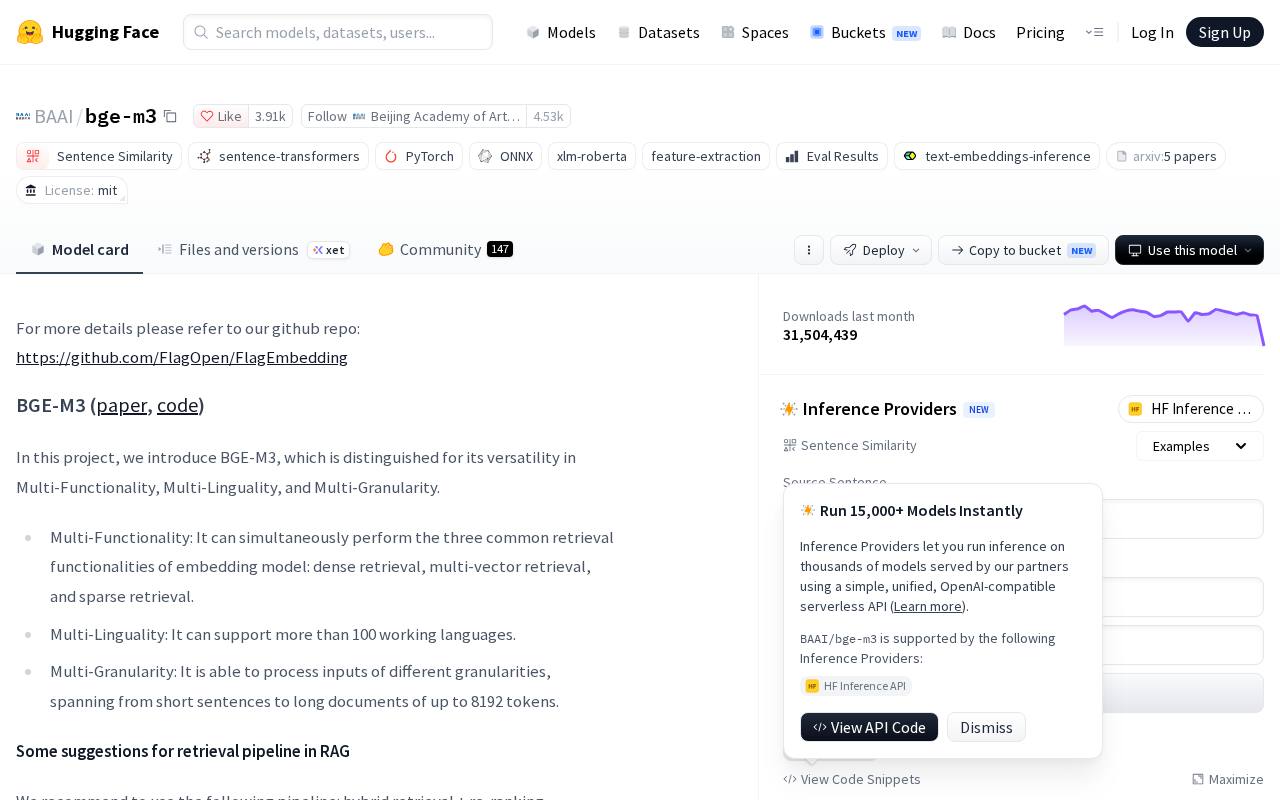Go to Models in the navigation

pyautogui.click(x=561, y=32)
